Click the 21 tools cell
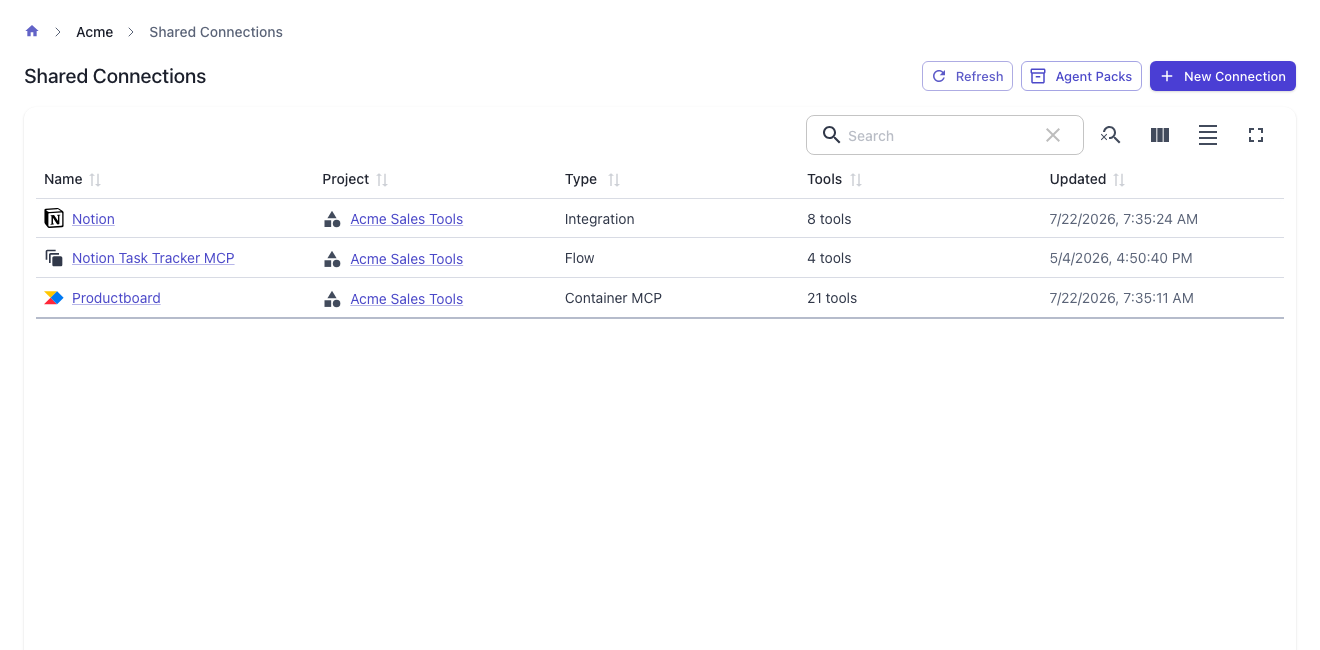The height and width of the screenshot is (650, 1320). click(832, 298)
